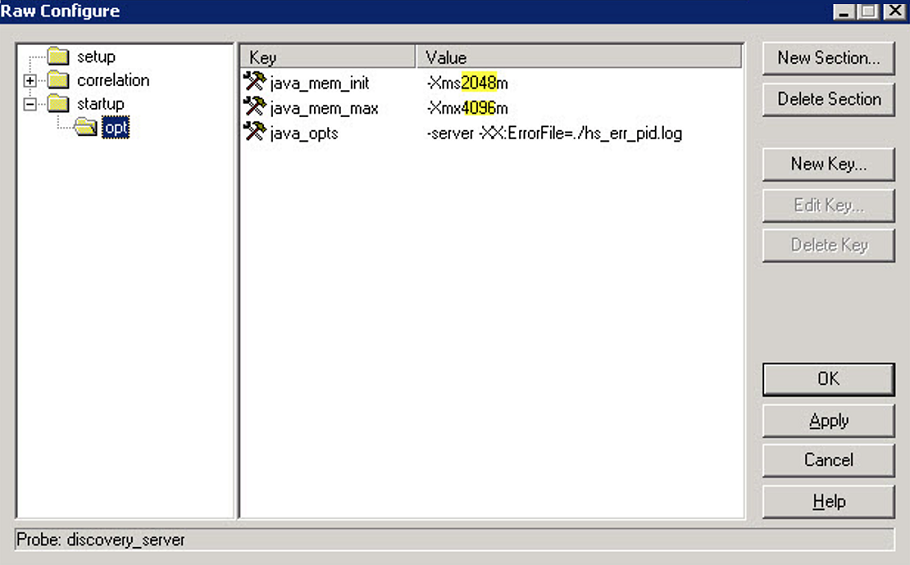Select the java_opts key
Viewport: 910px width, 565px height.
click(x=304, y=133)
